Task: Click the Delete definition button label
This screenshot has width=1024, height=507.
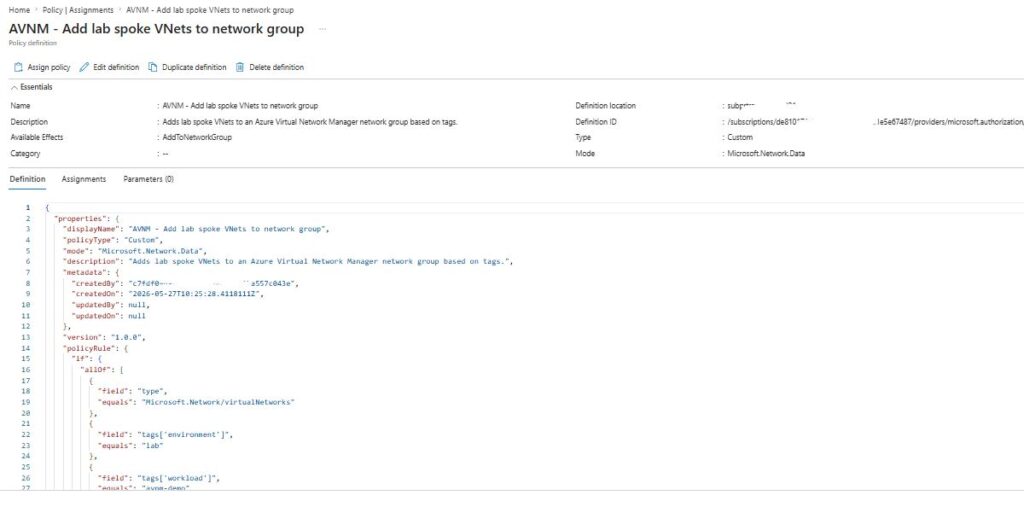Action: [276, 67]
